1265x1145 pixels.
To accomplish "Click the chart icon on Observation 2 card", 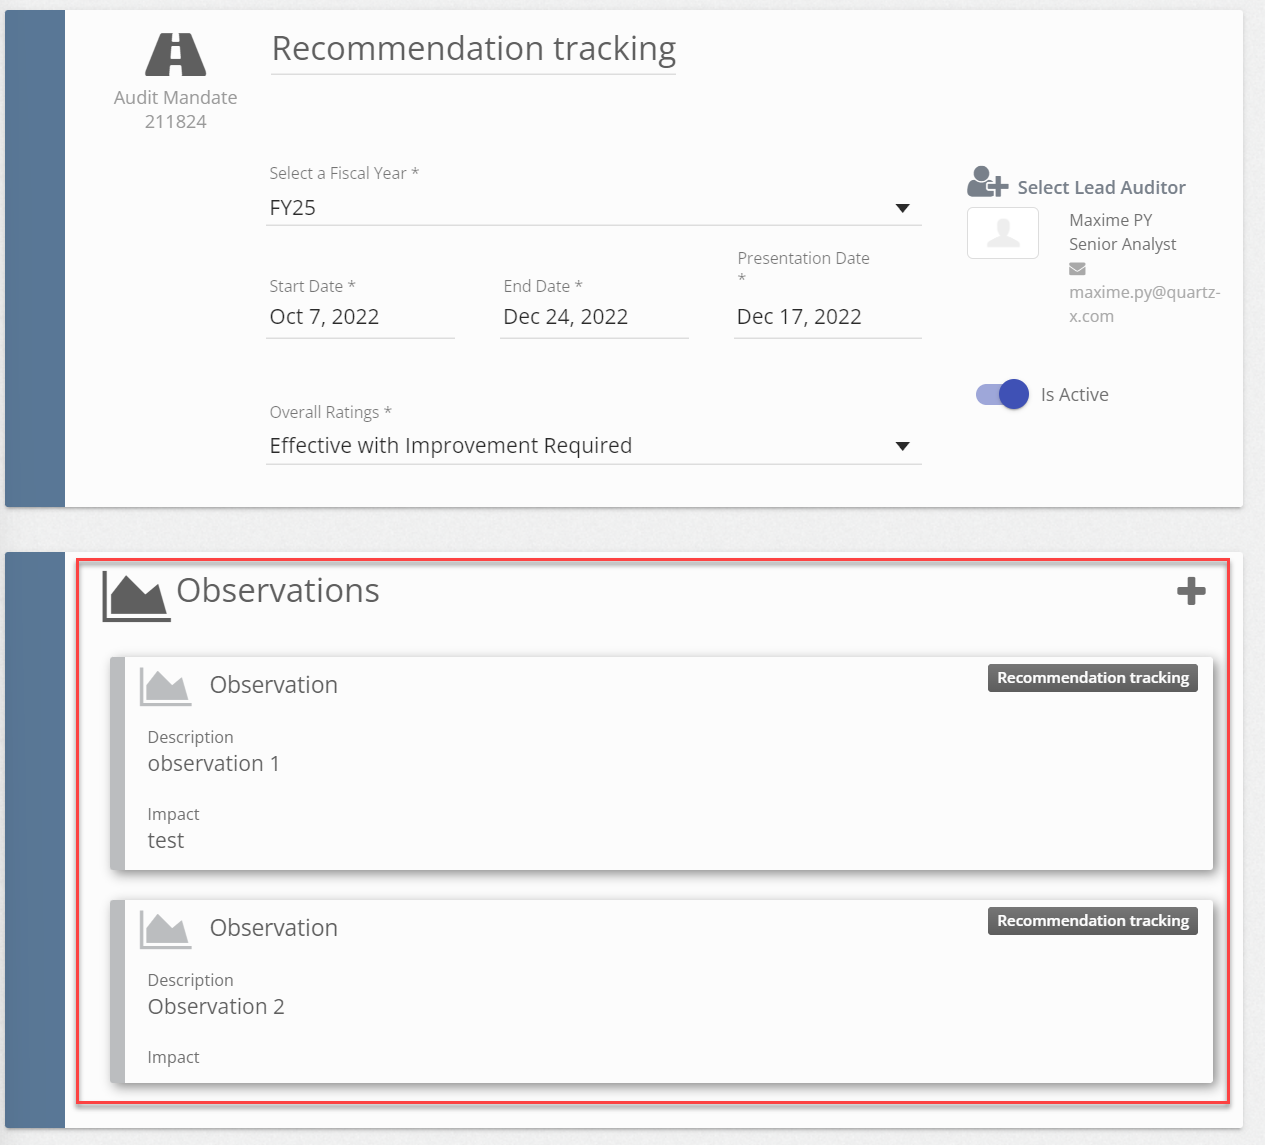I will (x=165, y=930).
